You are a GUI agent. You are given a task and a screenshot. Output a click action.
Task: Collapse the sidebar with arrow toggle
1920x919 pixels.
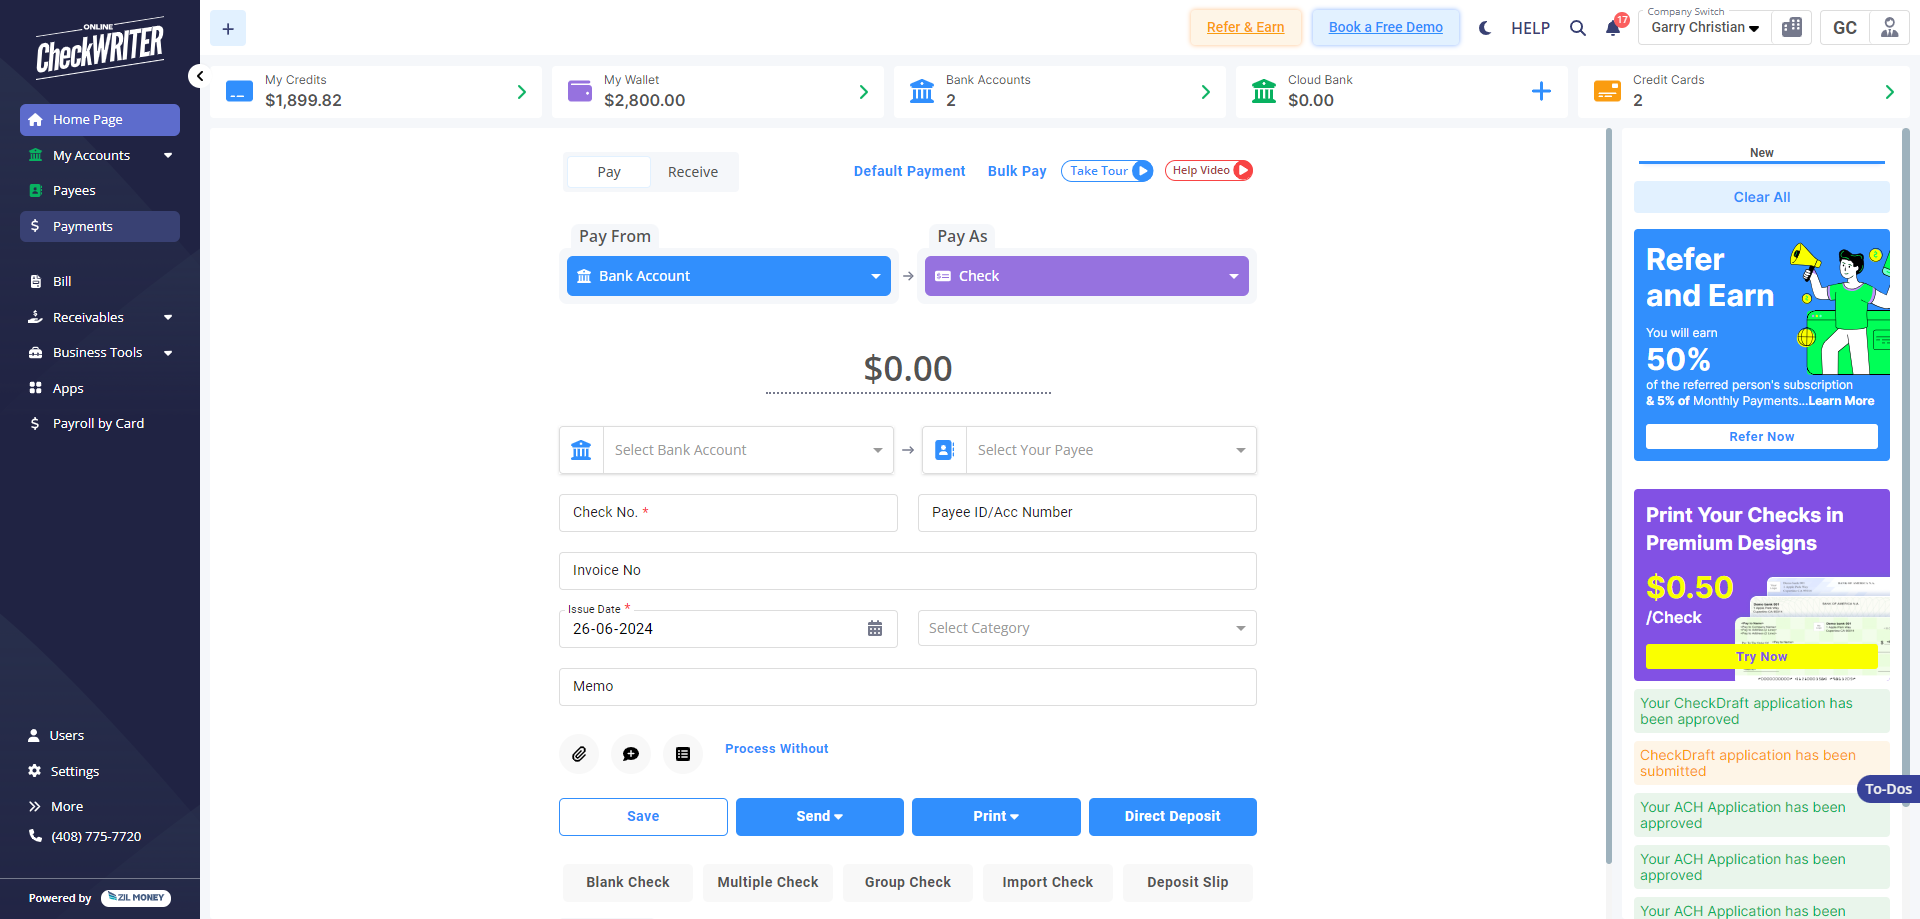(x=199, y=76)
